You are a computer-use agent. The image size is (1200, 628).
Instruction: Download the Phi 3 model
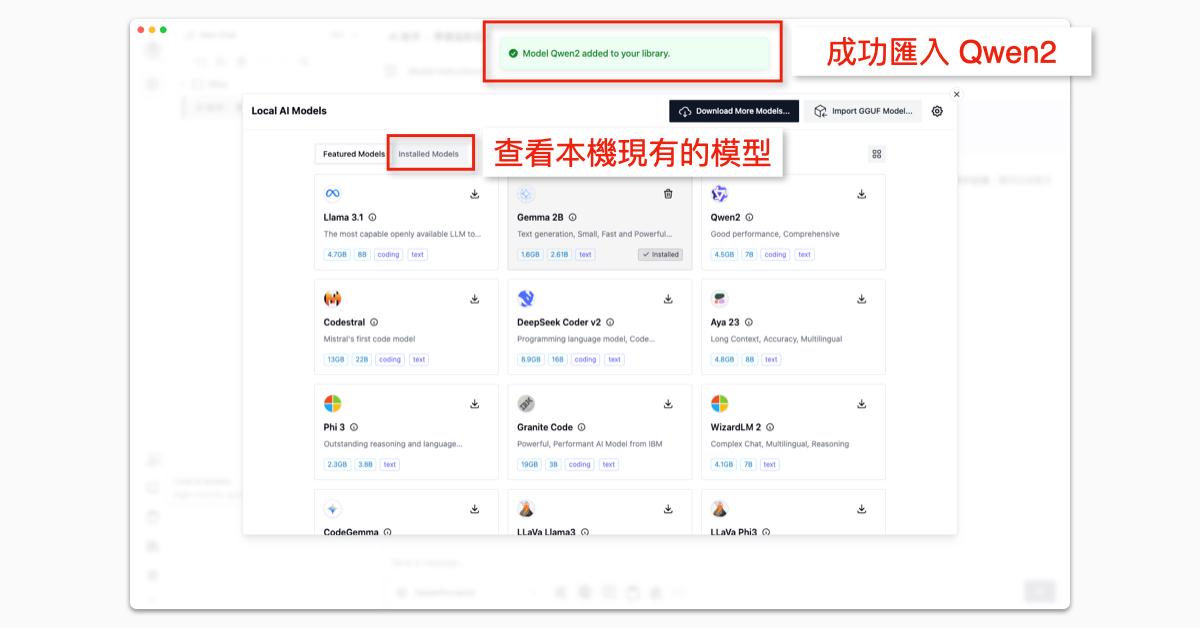[475, 404]
